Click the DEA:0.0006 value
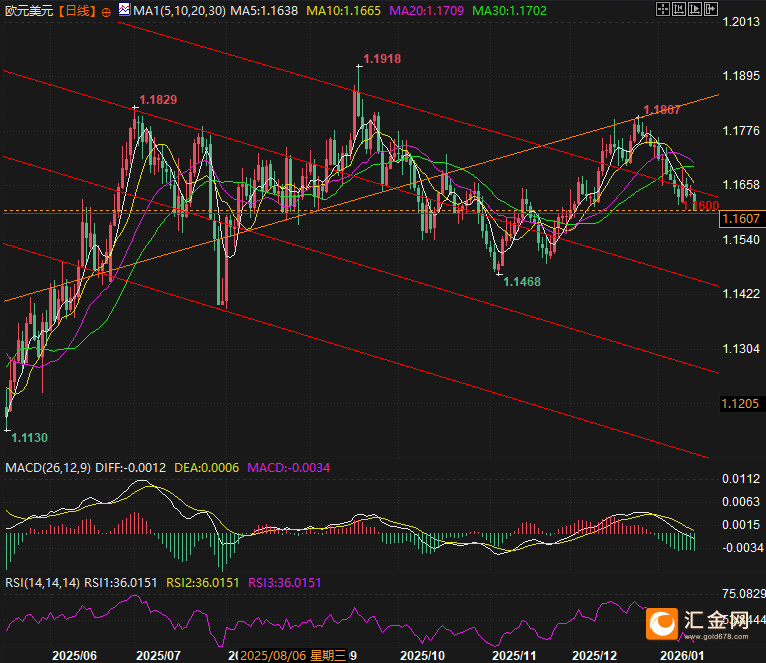Image resolution: width=766 pixels, height=663 pixels. (207, 468)
